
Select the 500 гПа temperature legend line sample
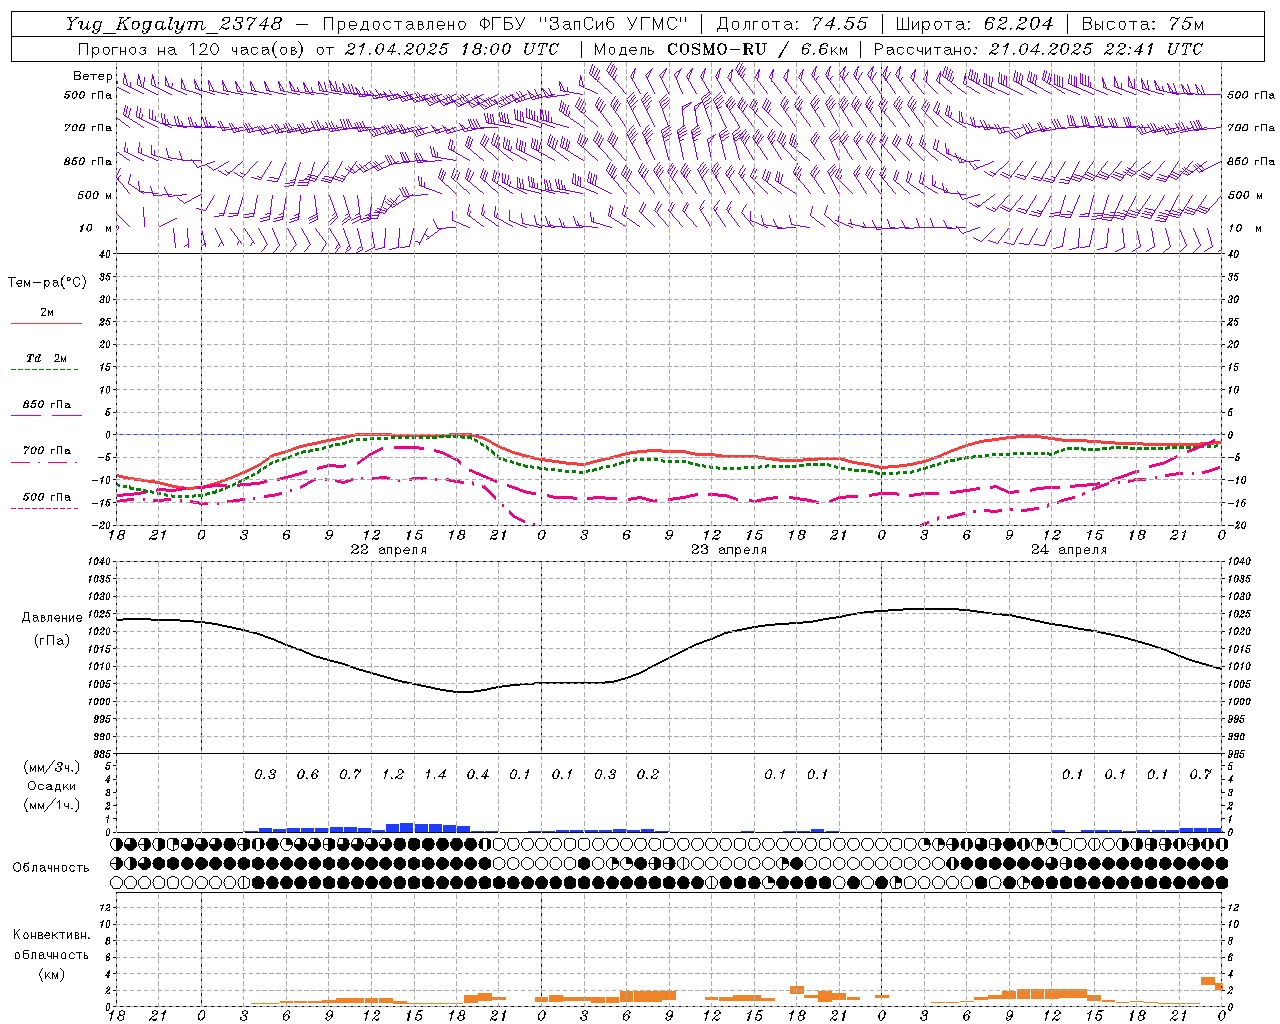[x=44, y=509]
